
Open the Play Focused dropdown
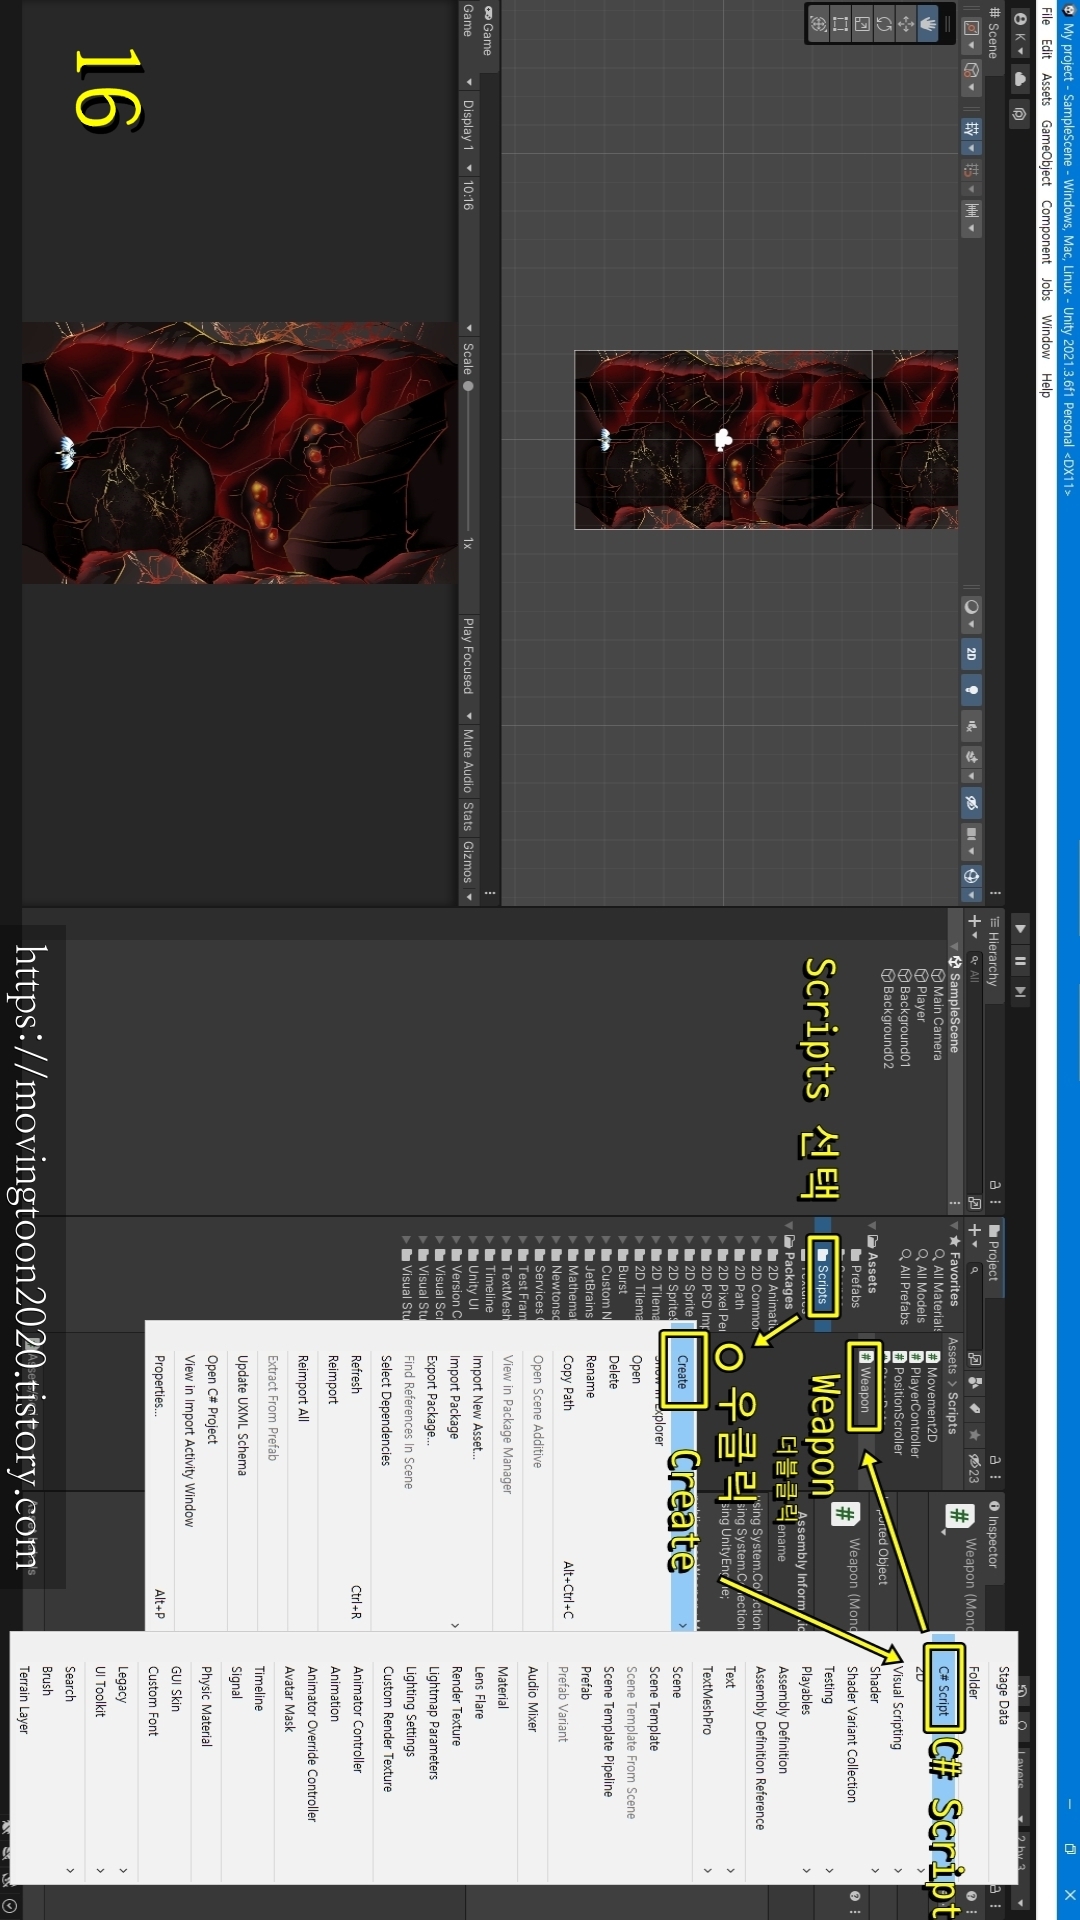467,668
